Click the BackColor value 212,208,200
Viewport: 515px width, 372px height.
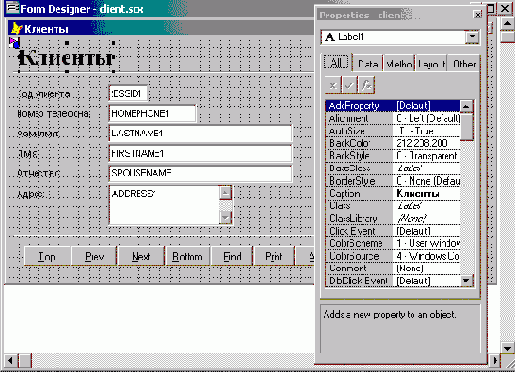[x=421, y=143]
